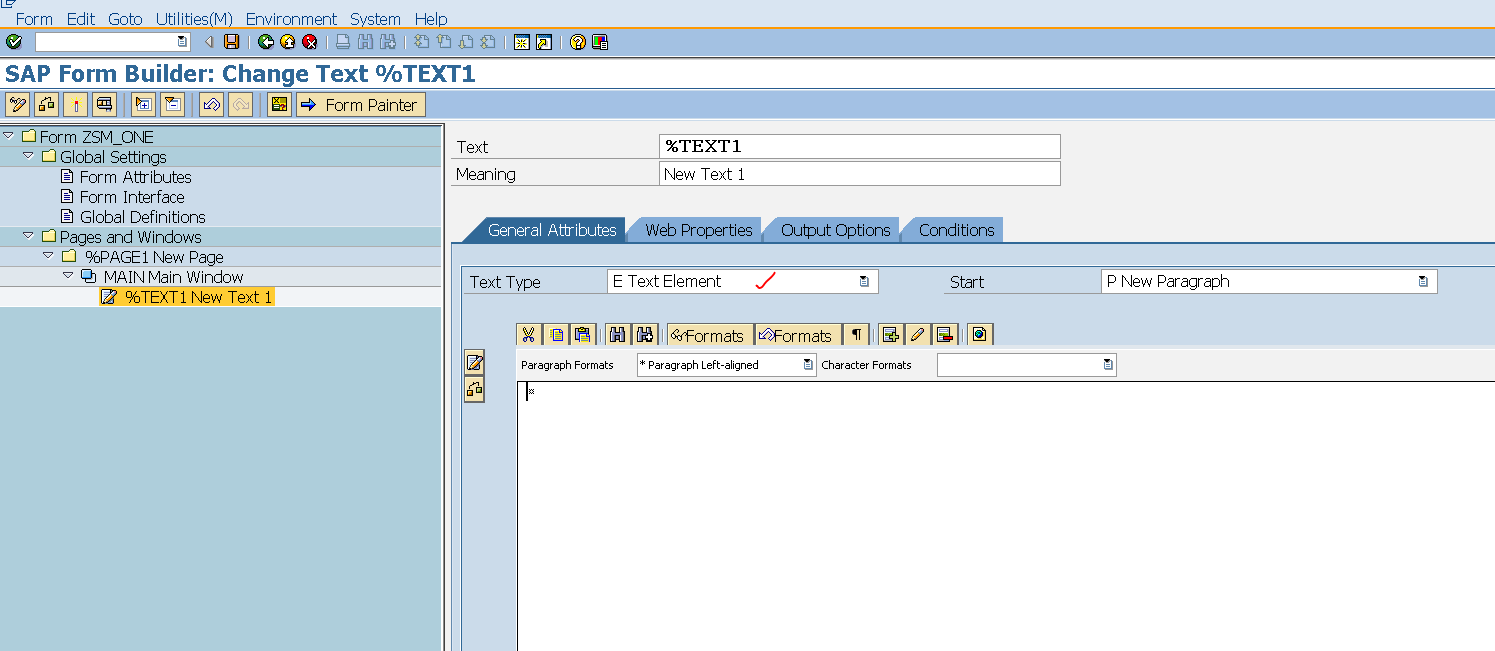Open the Help menu

point(431,19)
